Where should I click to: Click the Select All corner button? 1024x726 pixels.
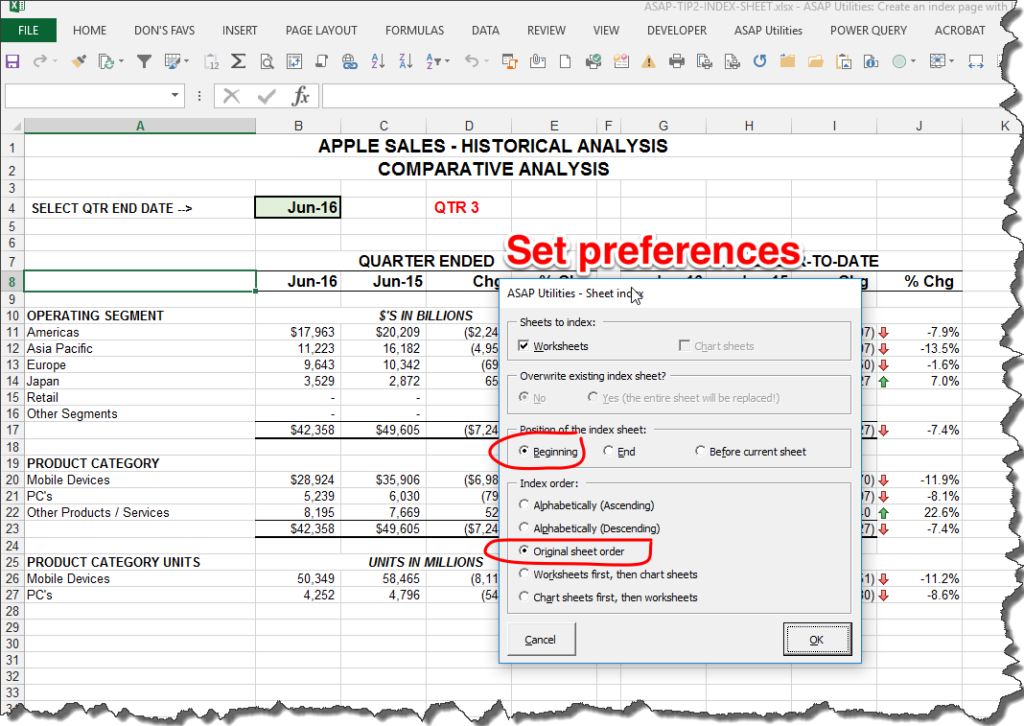[x=12, y=125]
